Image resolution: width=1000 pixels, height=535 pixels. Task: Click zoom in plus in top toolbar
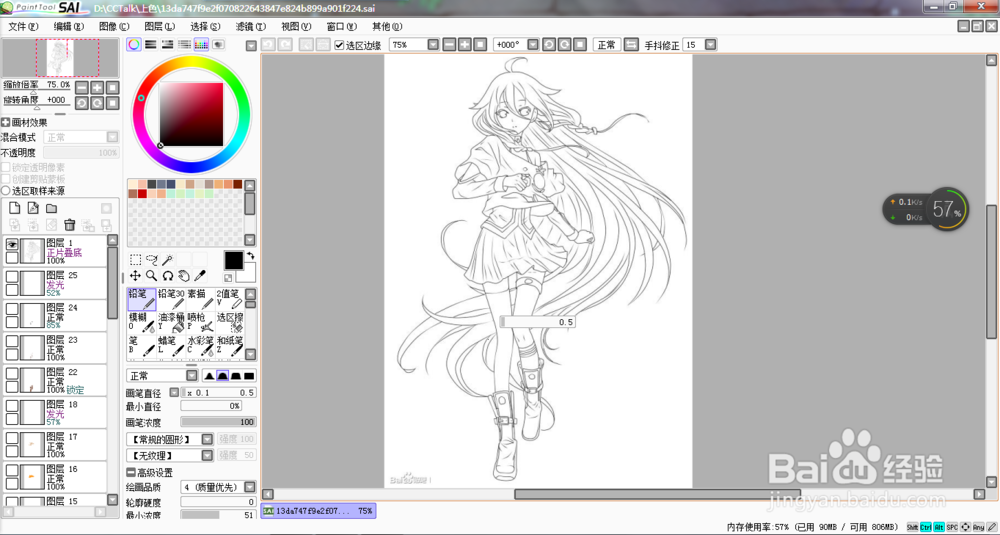[x=465, y=45]
